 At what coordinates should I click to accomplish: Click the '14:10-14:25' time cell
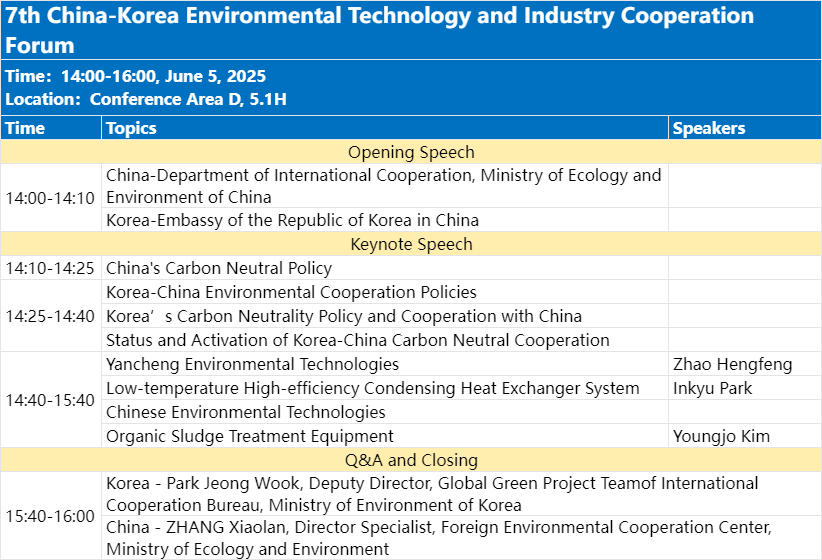pyautogui.click(x=50, y=268)
